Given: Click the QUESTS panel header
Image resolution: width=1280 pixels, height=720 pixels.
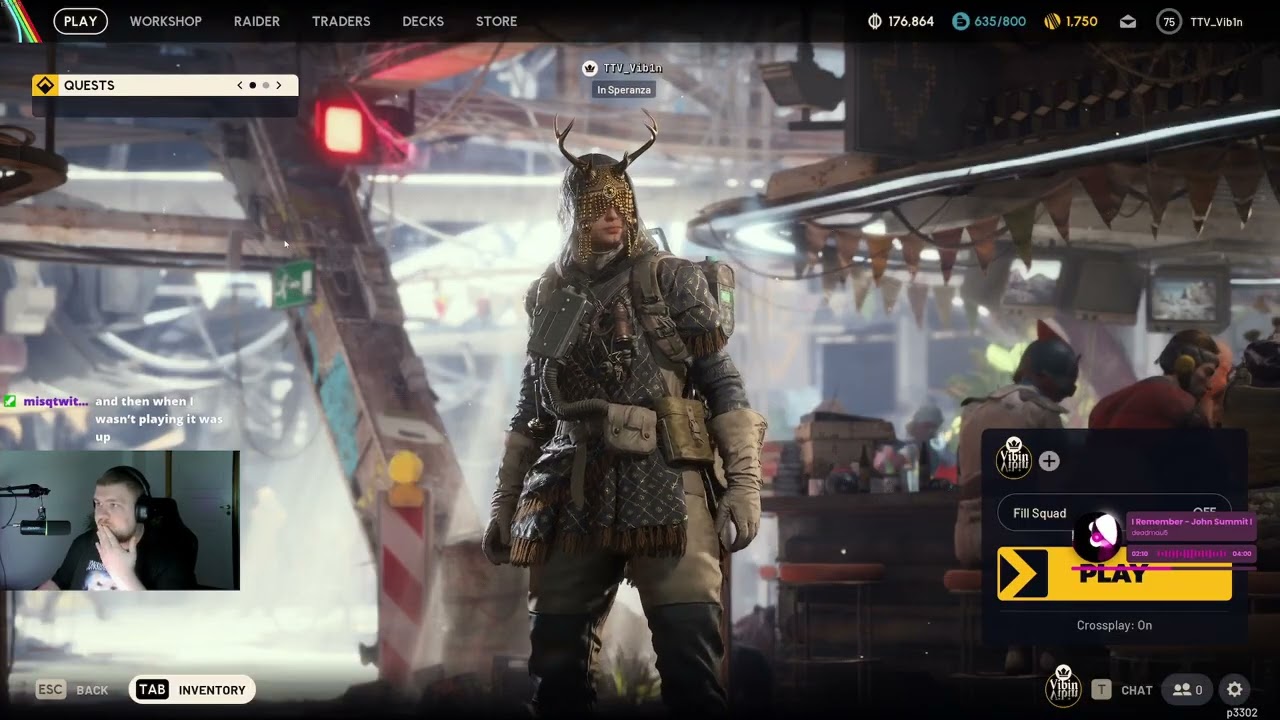Looking at the screenshot, I should 165,85.
